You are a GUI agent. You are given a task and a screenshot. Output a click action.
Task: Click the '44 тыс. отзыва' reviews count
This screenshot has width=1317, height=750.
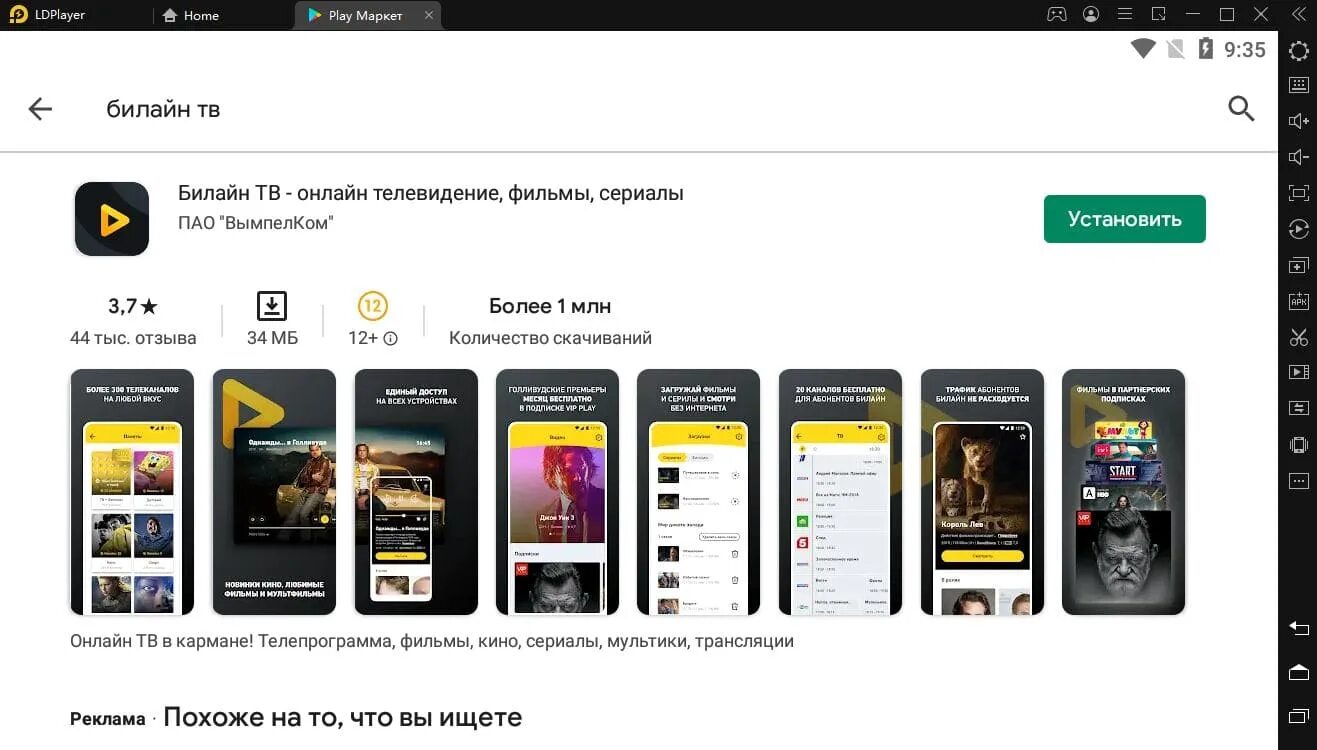tap(133, 338)
